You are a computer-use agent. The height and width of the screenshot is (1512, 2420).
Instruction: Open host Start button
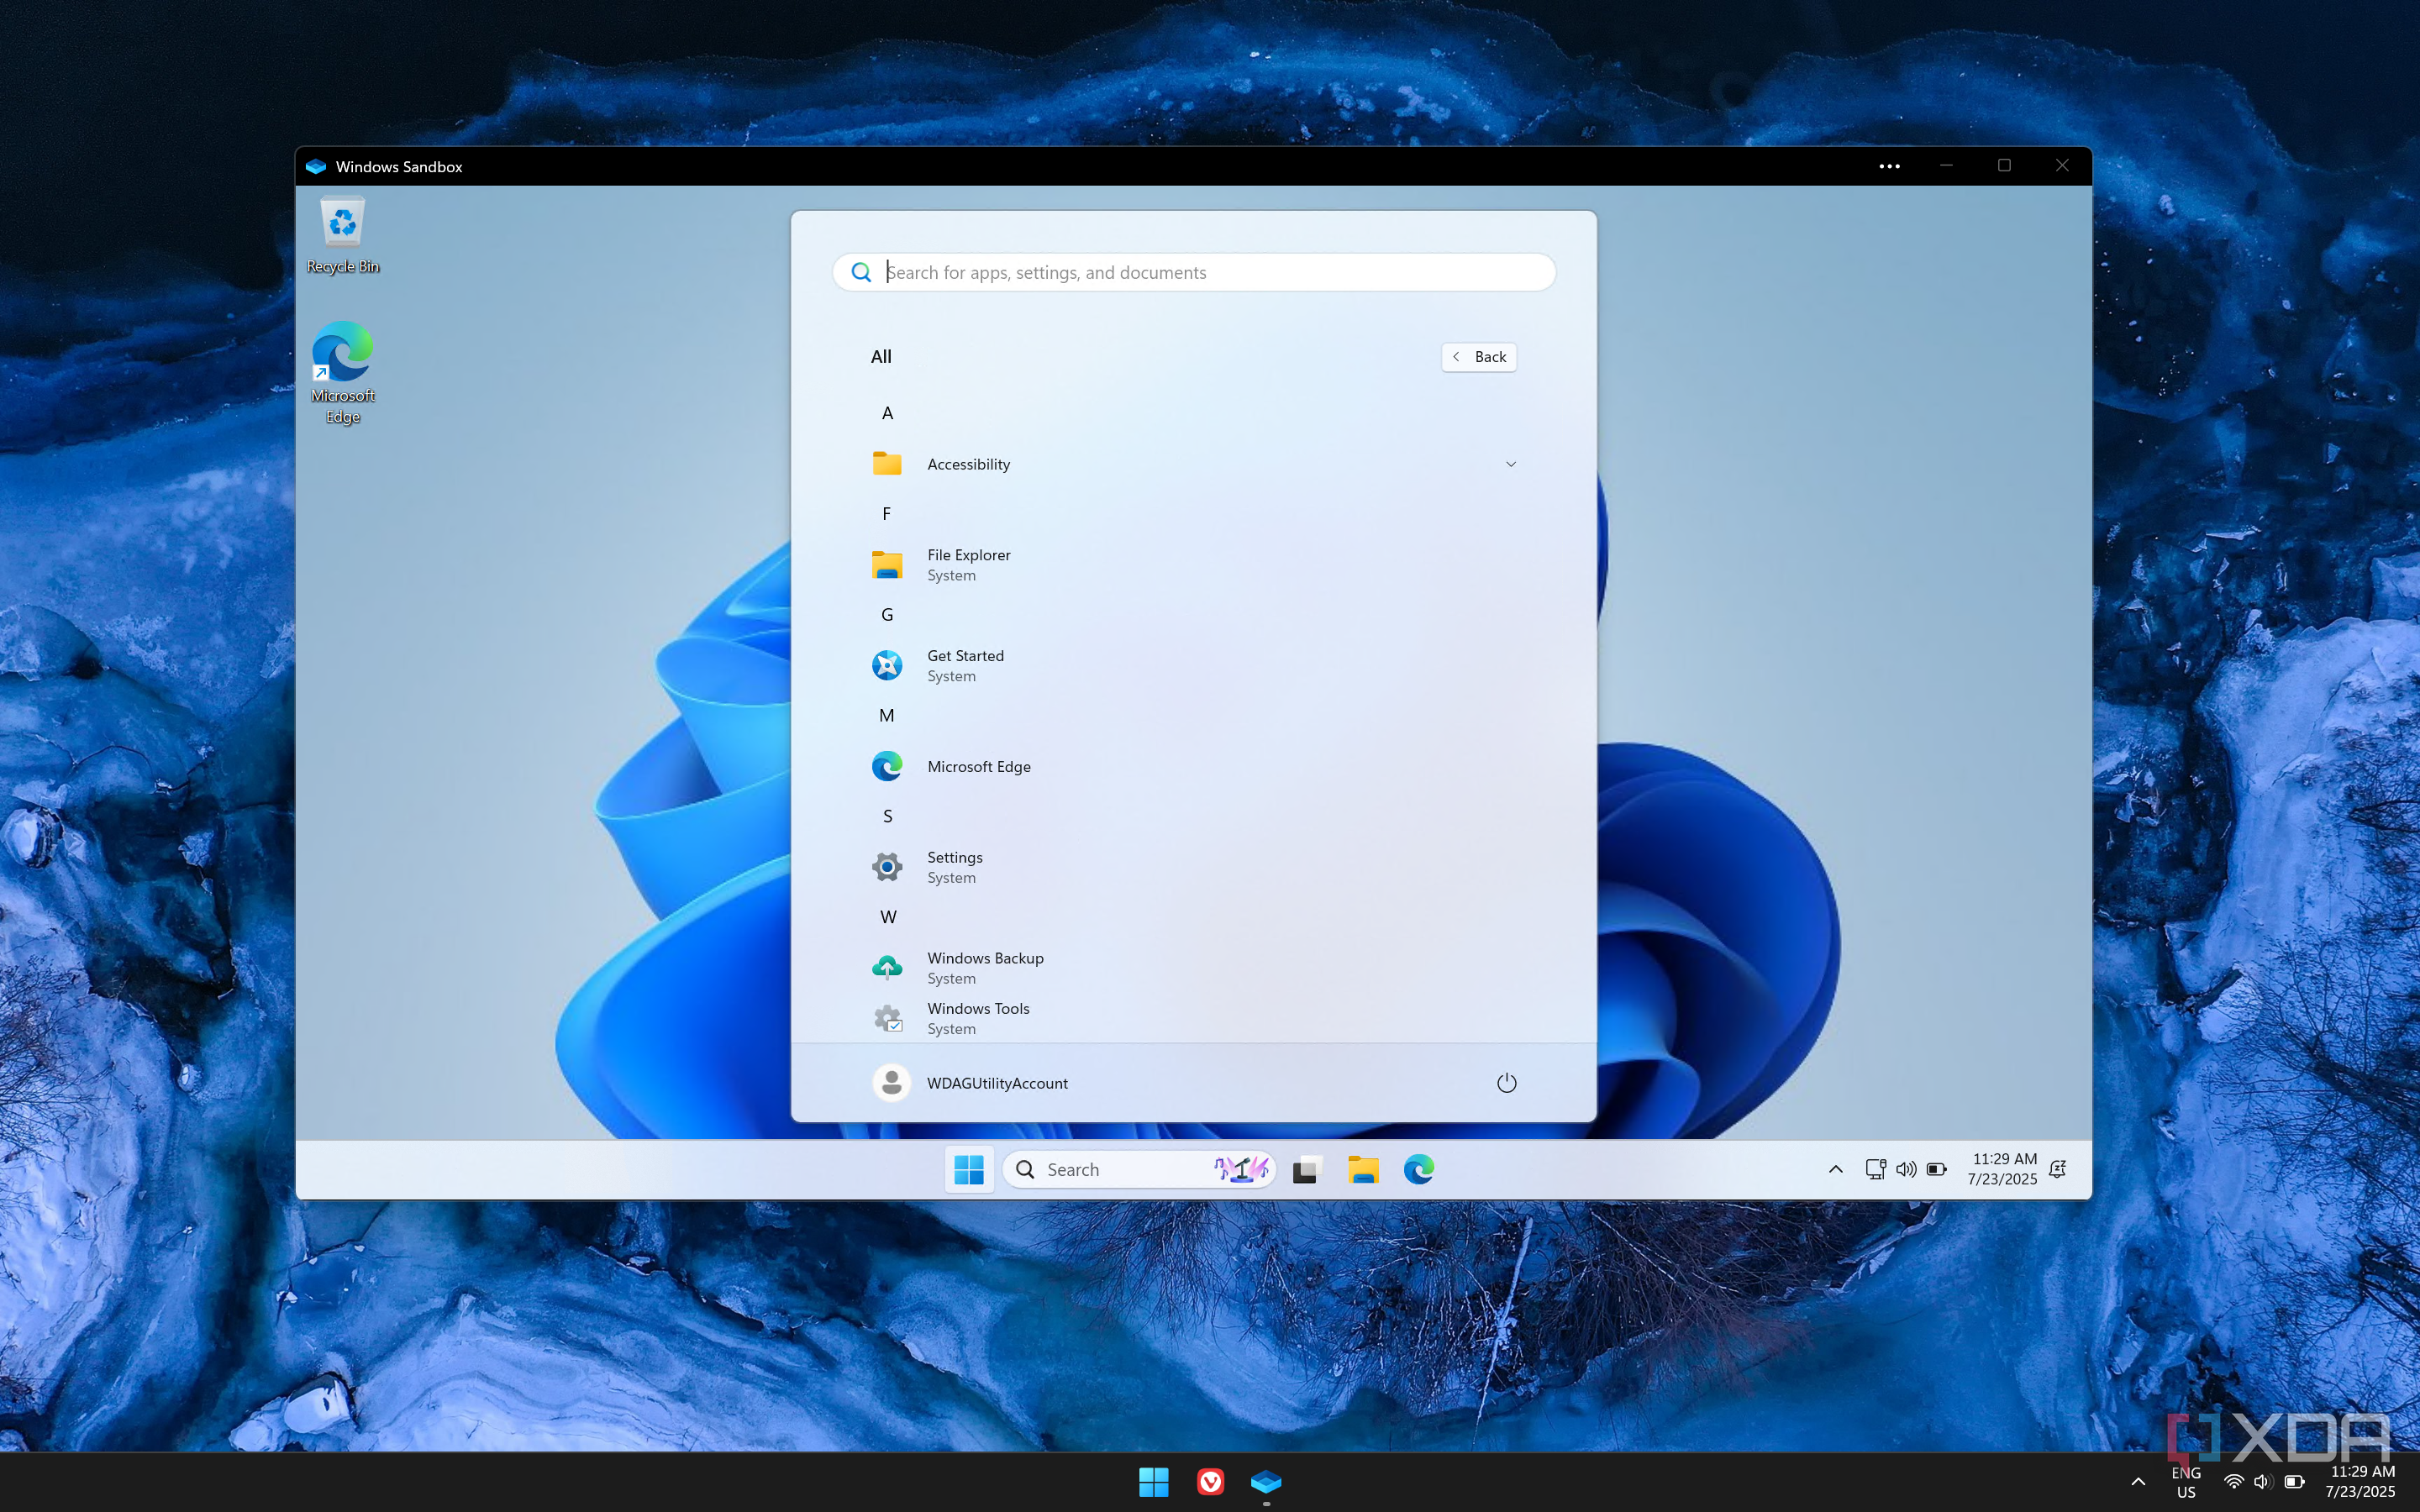1153,1482
